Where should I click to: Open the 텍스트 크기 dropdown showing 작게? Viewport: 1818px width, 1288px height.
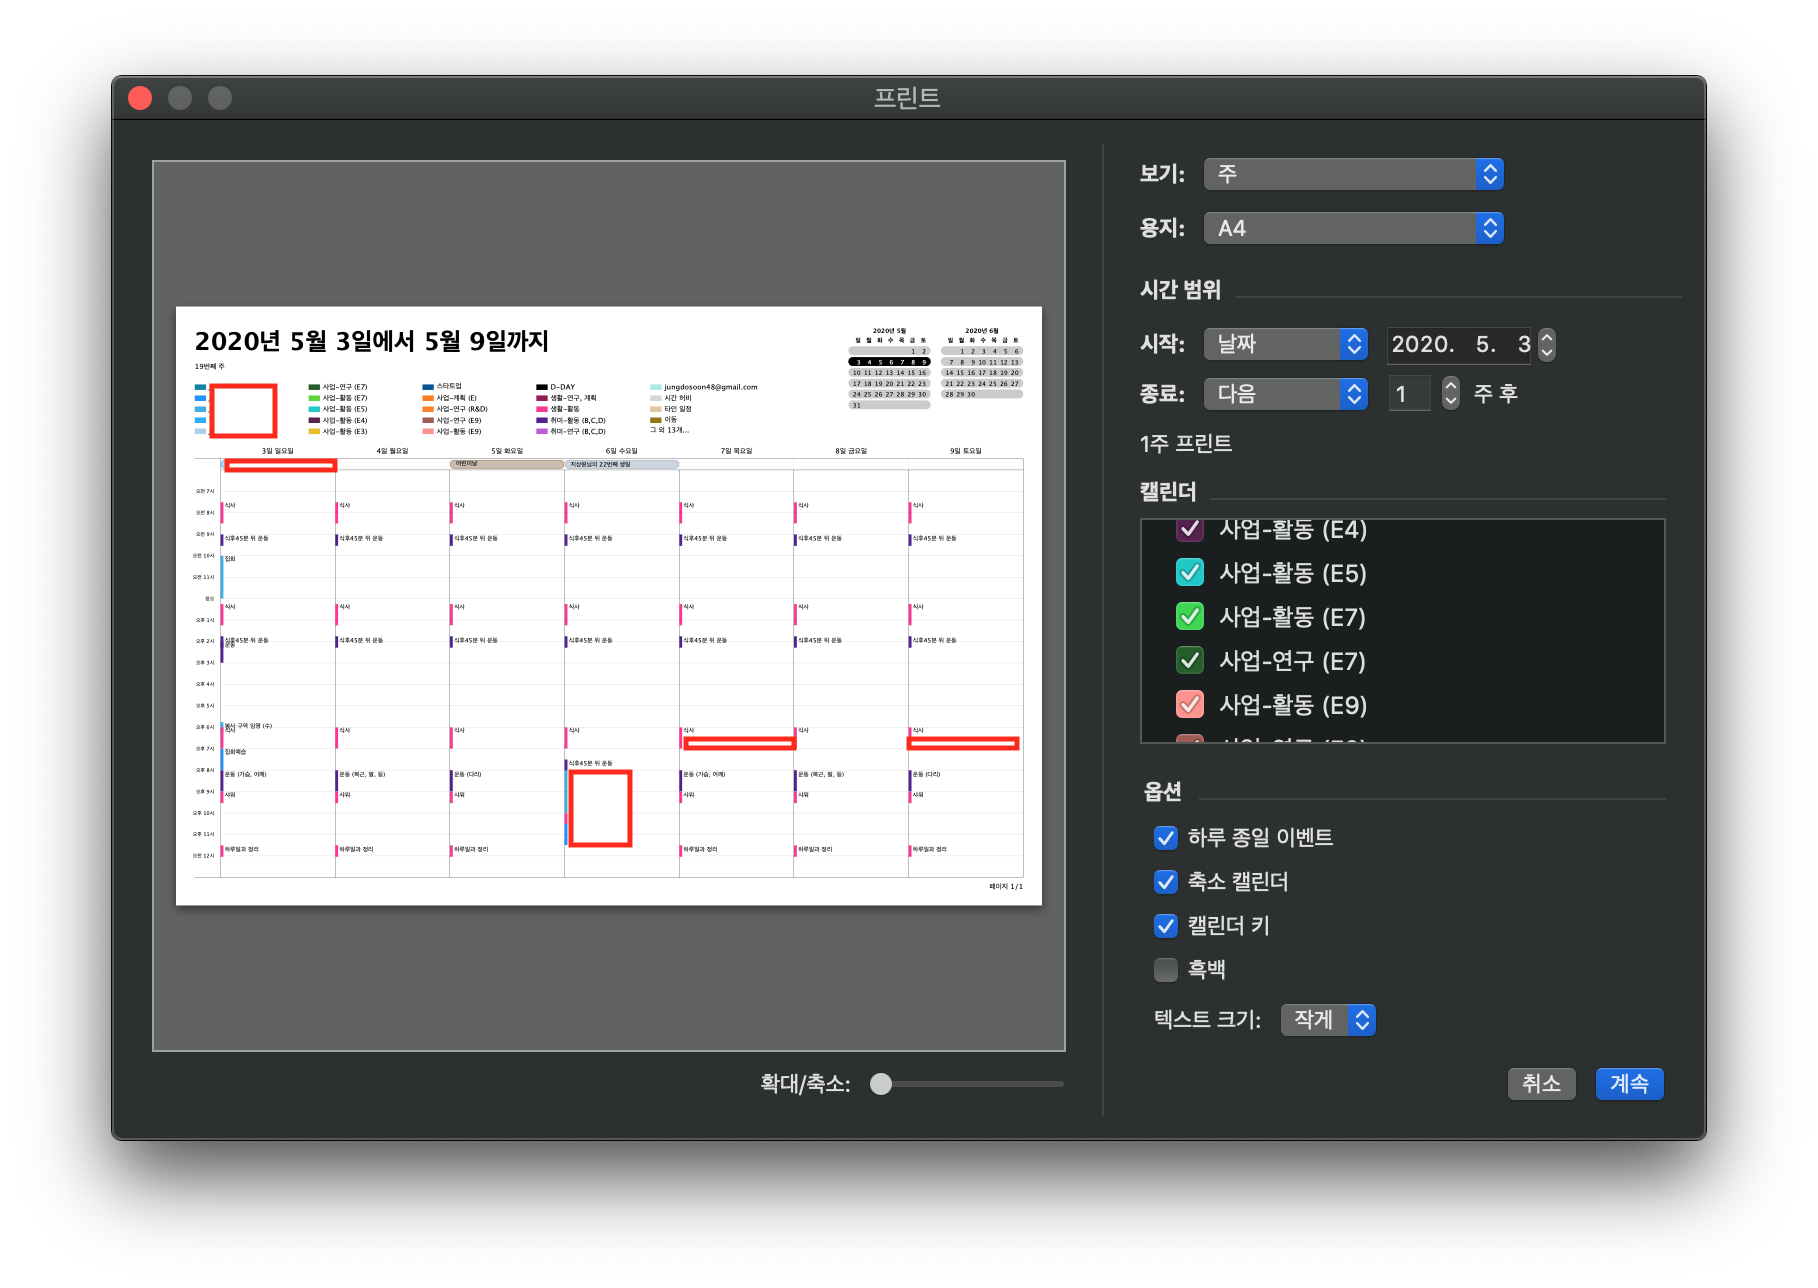[x=1328, y=1019]
